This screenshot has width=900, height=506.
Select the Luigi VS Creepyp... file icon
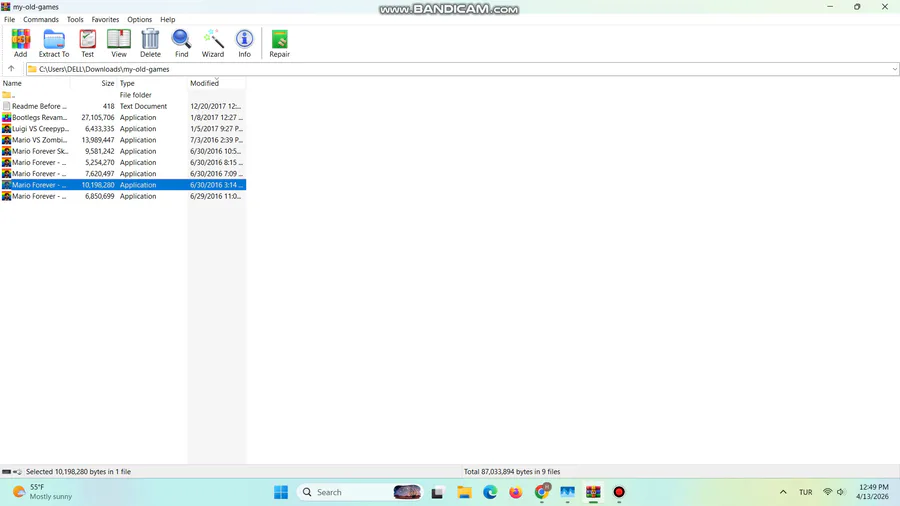[6, 129]
